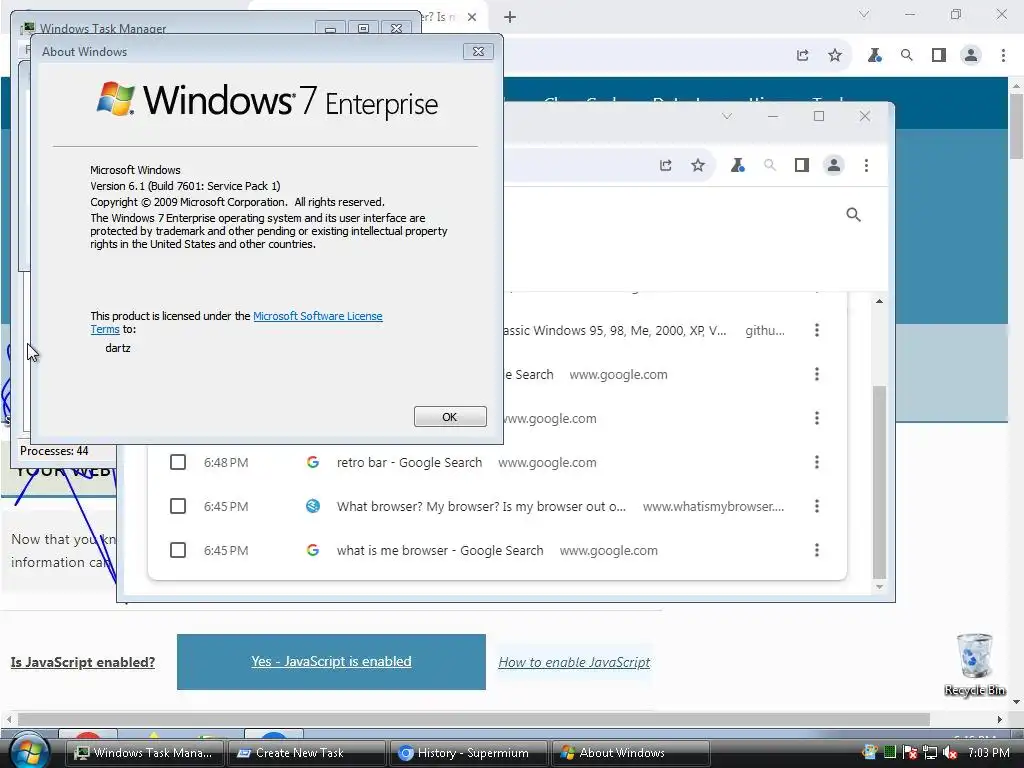This screenshot has width=1024, height=768.
Task: Click the Action Center flag tray icon
Action: pos(910,753)
